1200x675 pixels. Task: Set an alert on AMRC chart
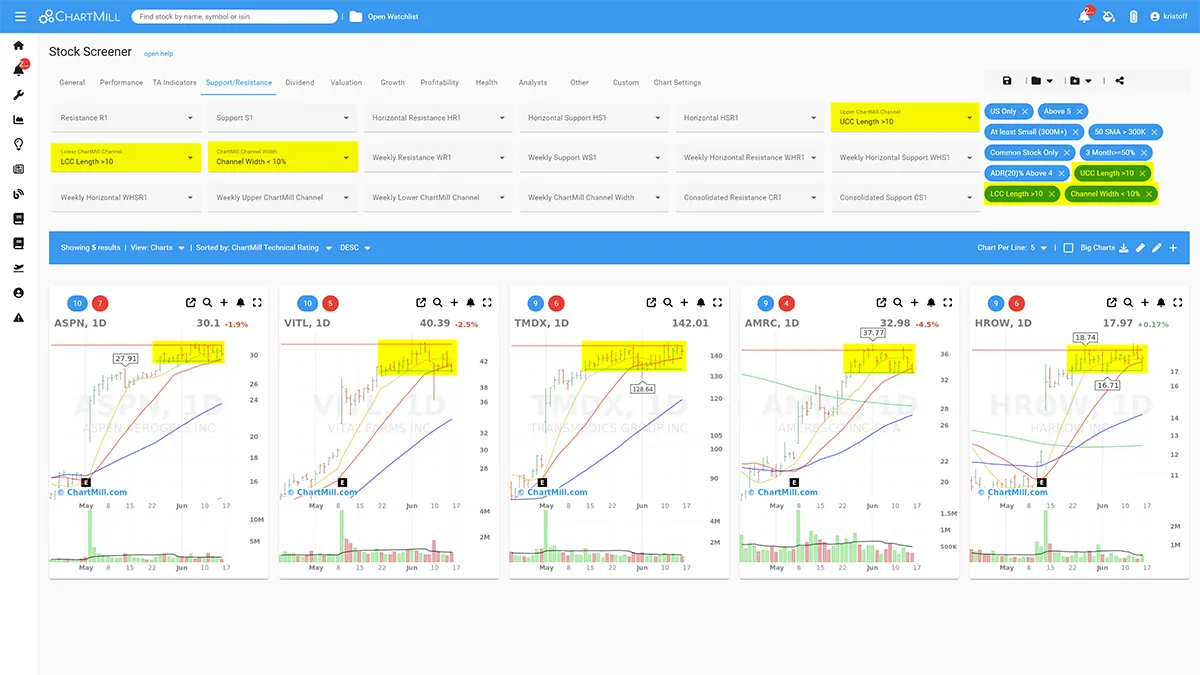pyautogui.click(x=931, y=303)
